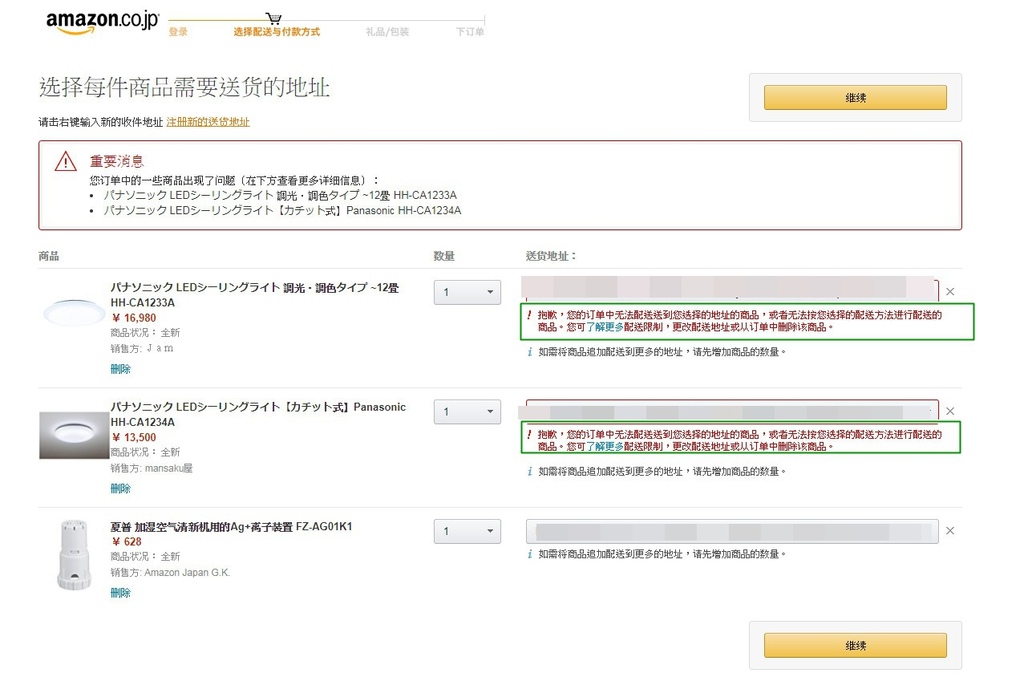
Task: Open shipping address selector for FZ-AG01K1
Action: (732, 531)
